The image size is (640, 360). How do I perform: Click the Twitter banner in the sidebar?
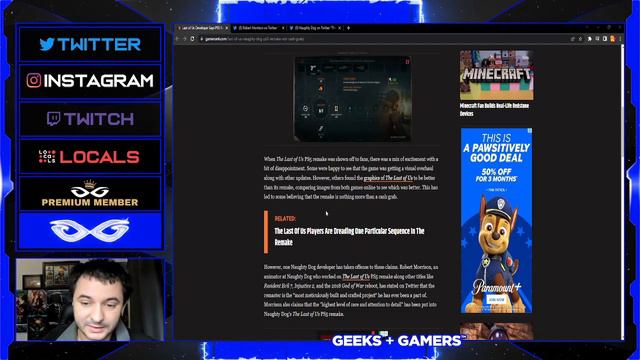point(90,44)
